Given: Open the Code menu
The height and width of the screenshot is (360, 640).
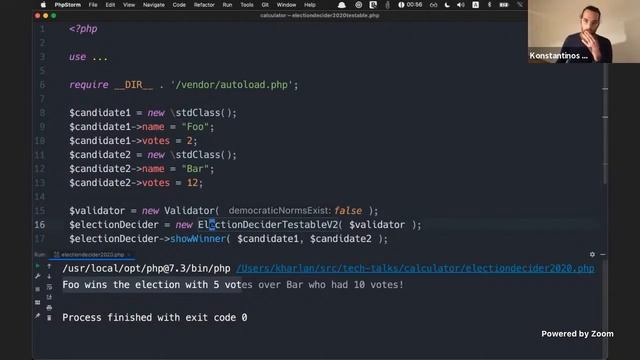Looking at the screenshot, I should [179, 5].
